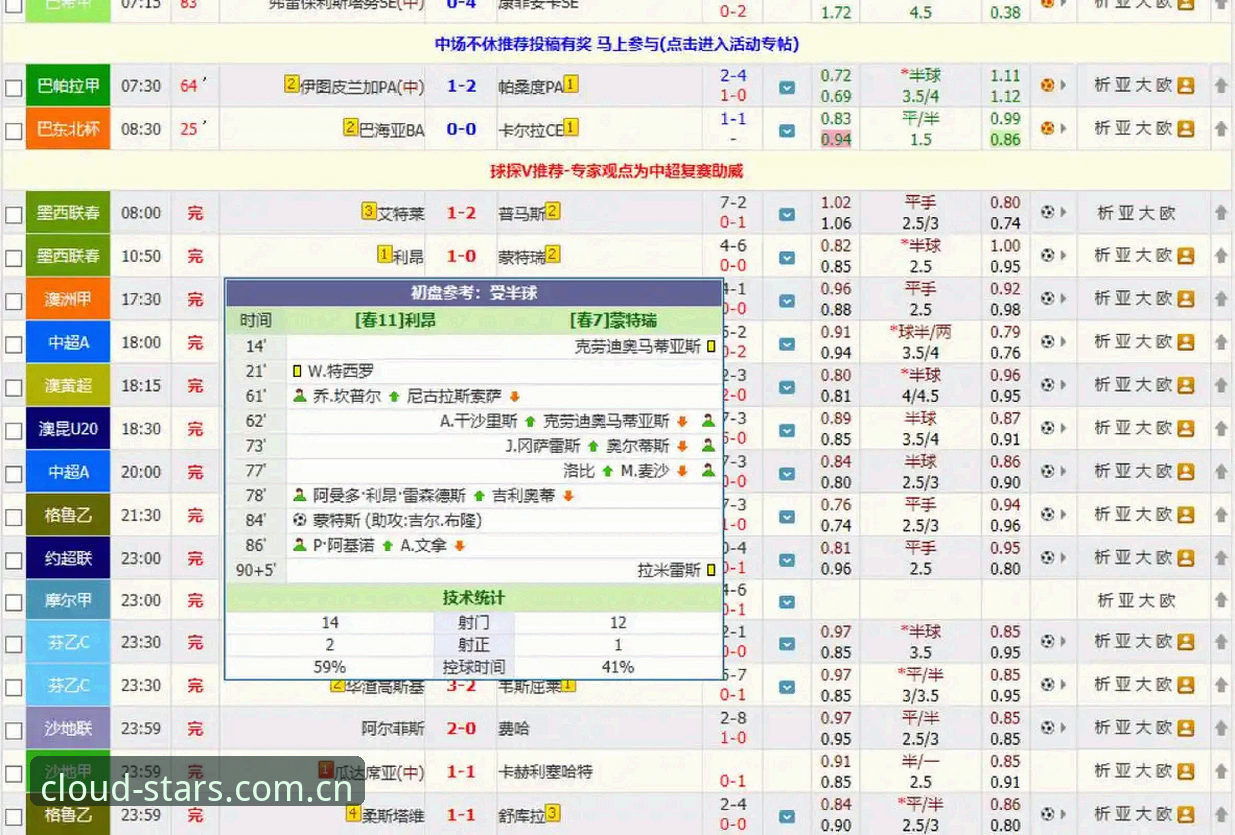Check the 中超A 18:00 match box
This screenshot has width=1235, height=835.
coord(13,344)
